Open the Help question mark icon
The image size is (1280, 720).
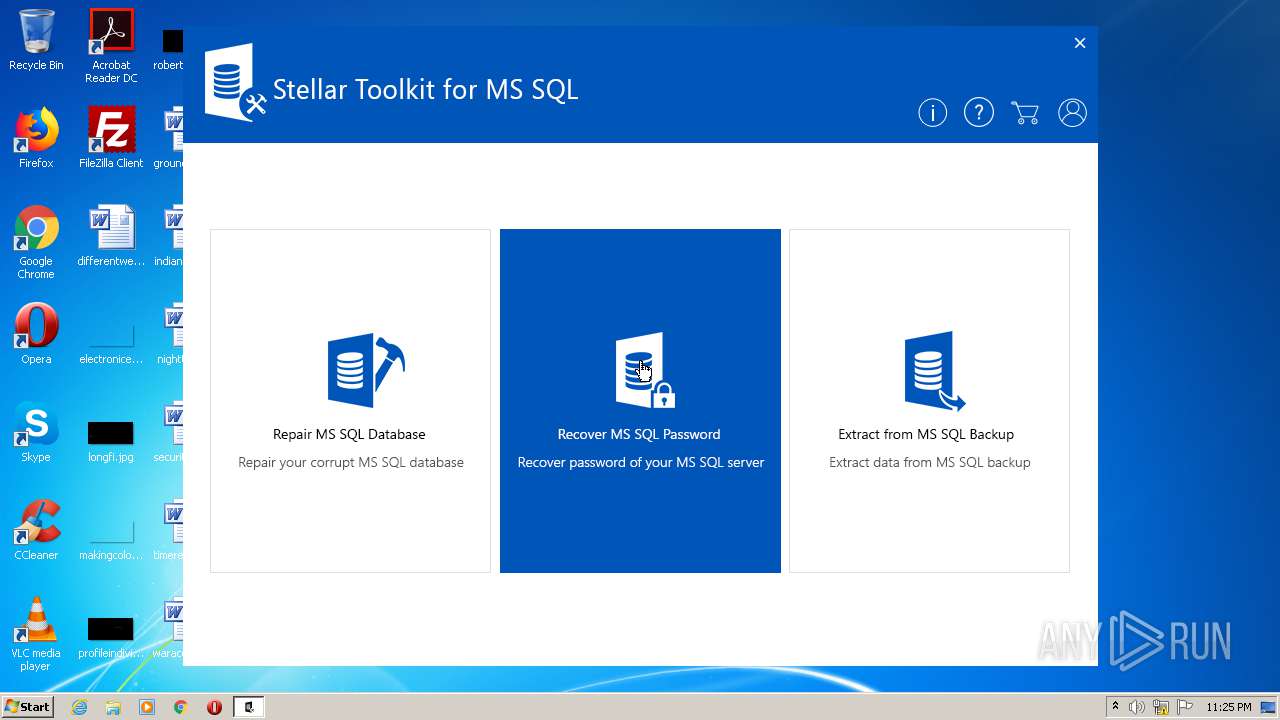(978, 113)
